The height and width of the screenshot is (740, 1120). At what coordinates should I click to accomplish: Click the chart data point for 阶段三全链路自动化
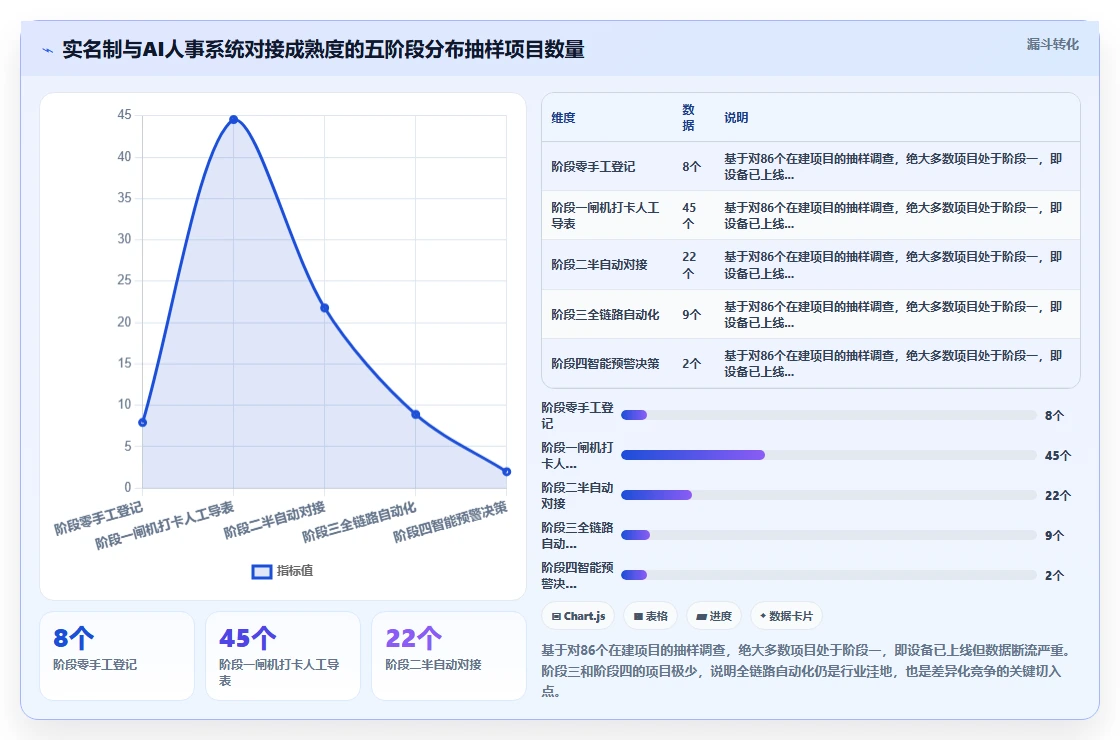pyautogui.click(x=416, y=414)
